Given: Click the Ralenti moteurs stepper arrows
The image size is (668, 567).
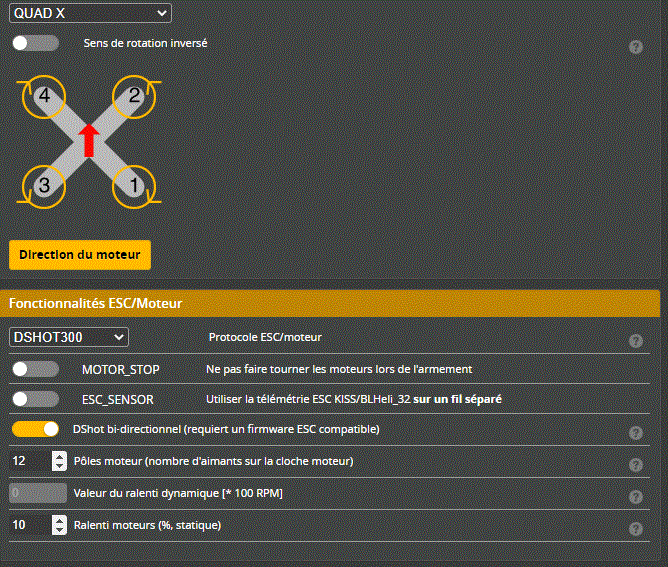Looking at the screenshot, I should pos(59,525).
